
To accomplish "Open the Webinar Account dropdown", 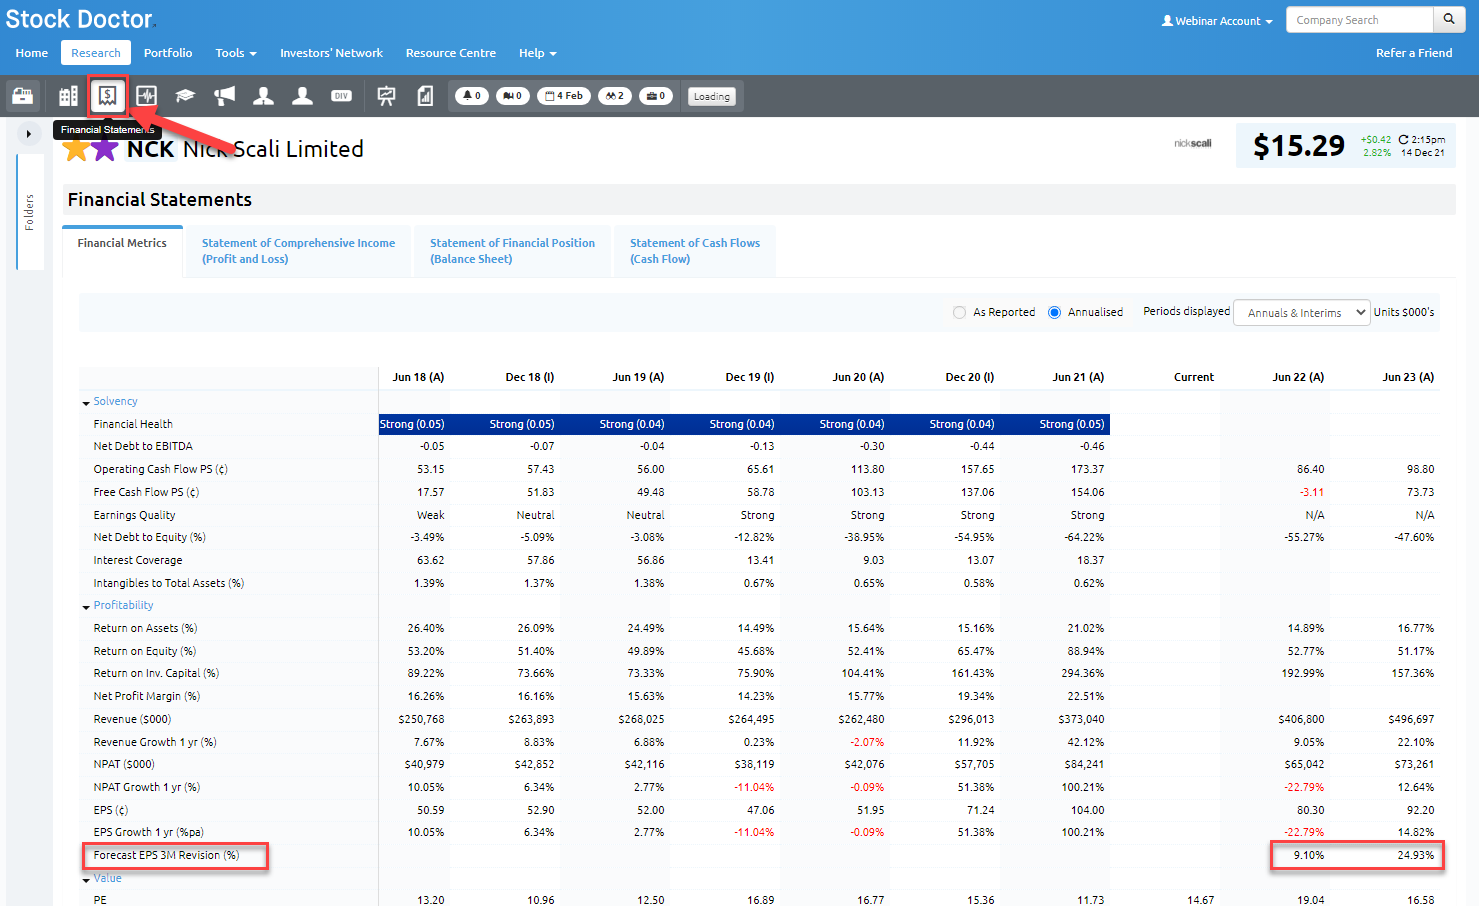I will [1216, 21].
